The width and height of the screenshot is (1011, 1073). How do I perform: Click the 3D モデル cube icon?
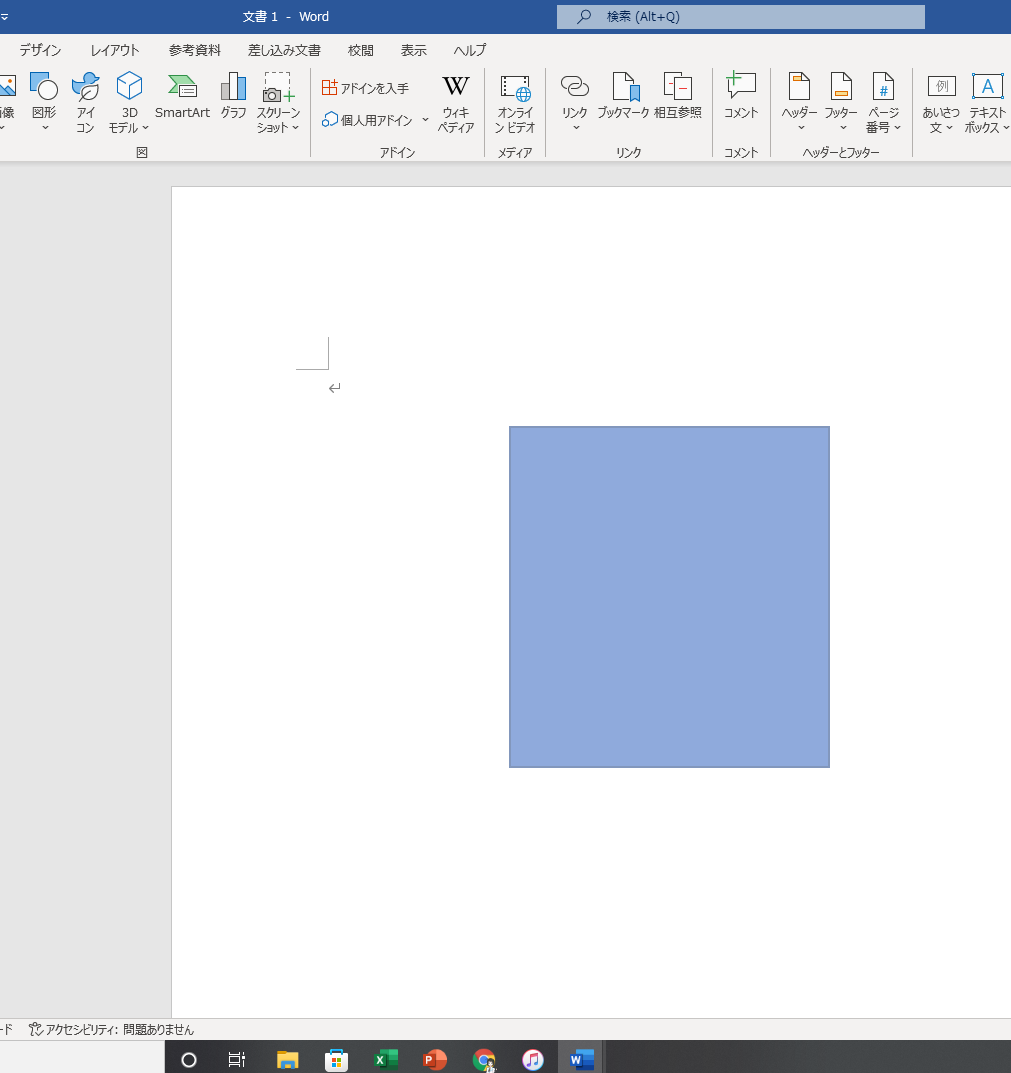coord(129,87)
